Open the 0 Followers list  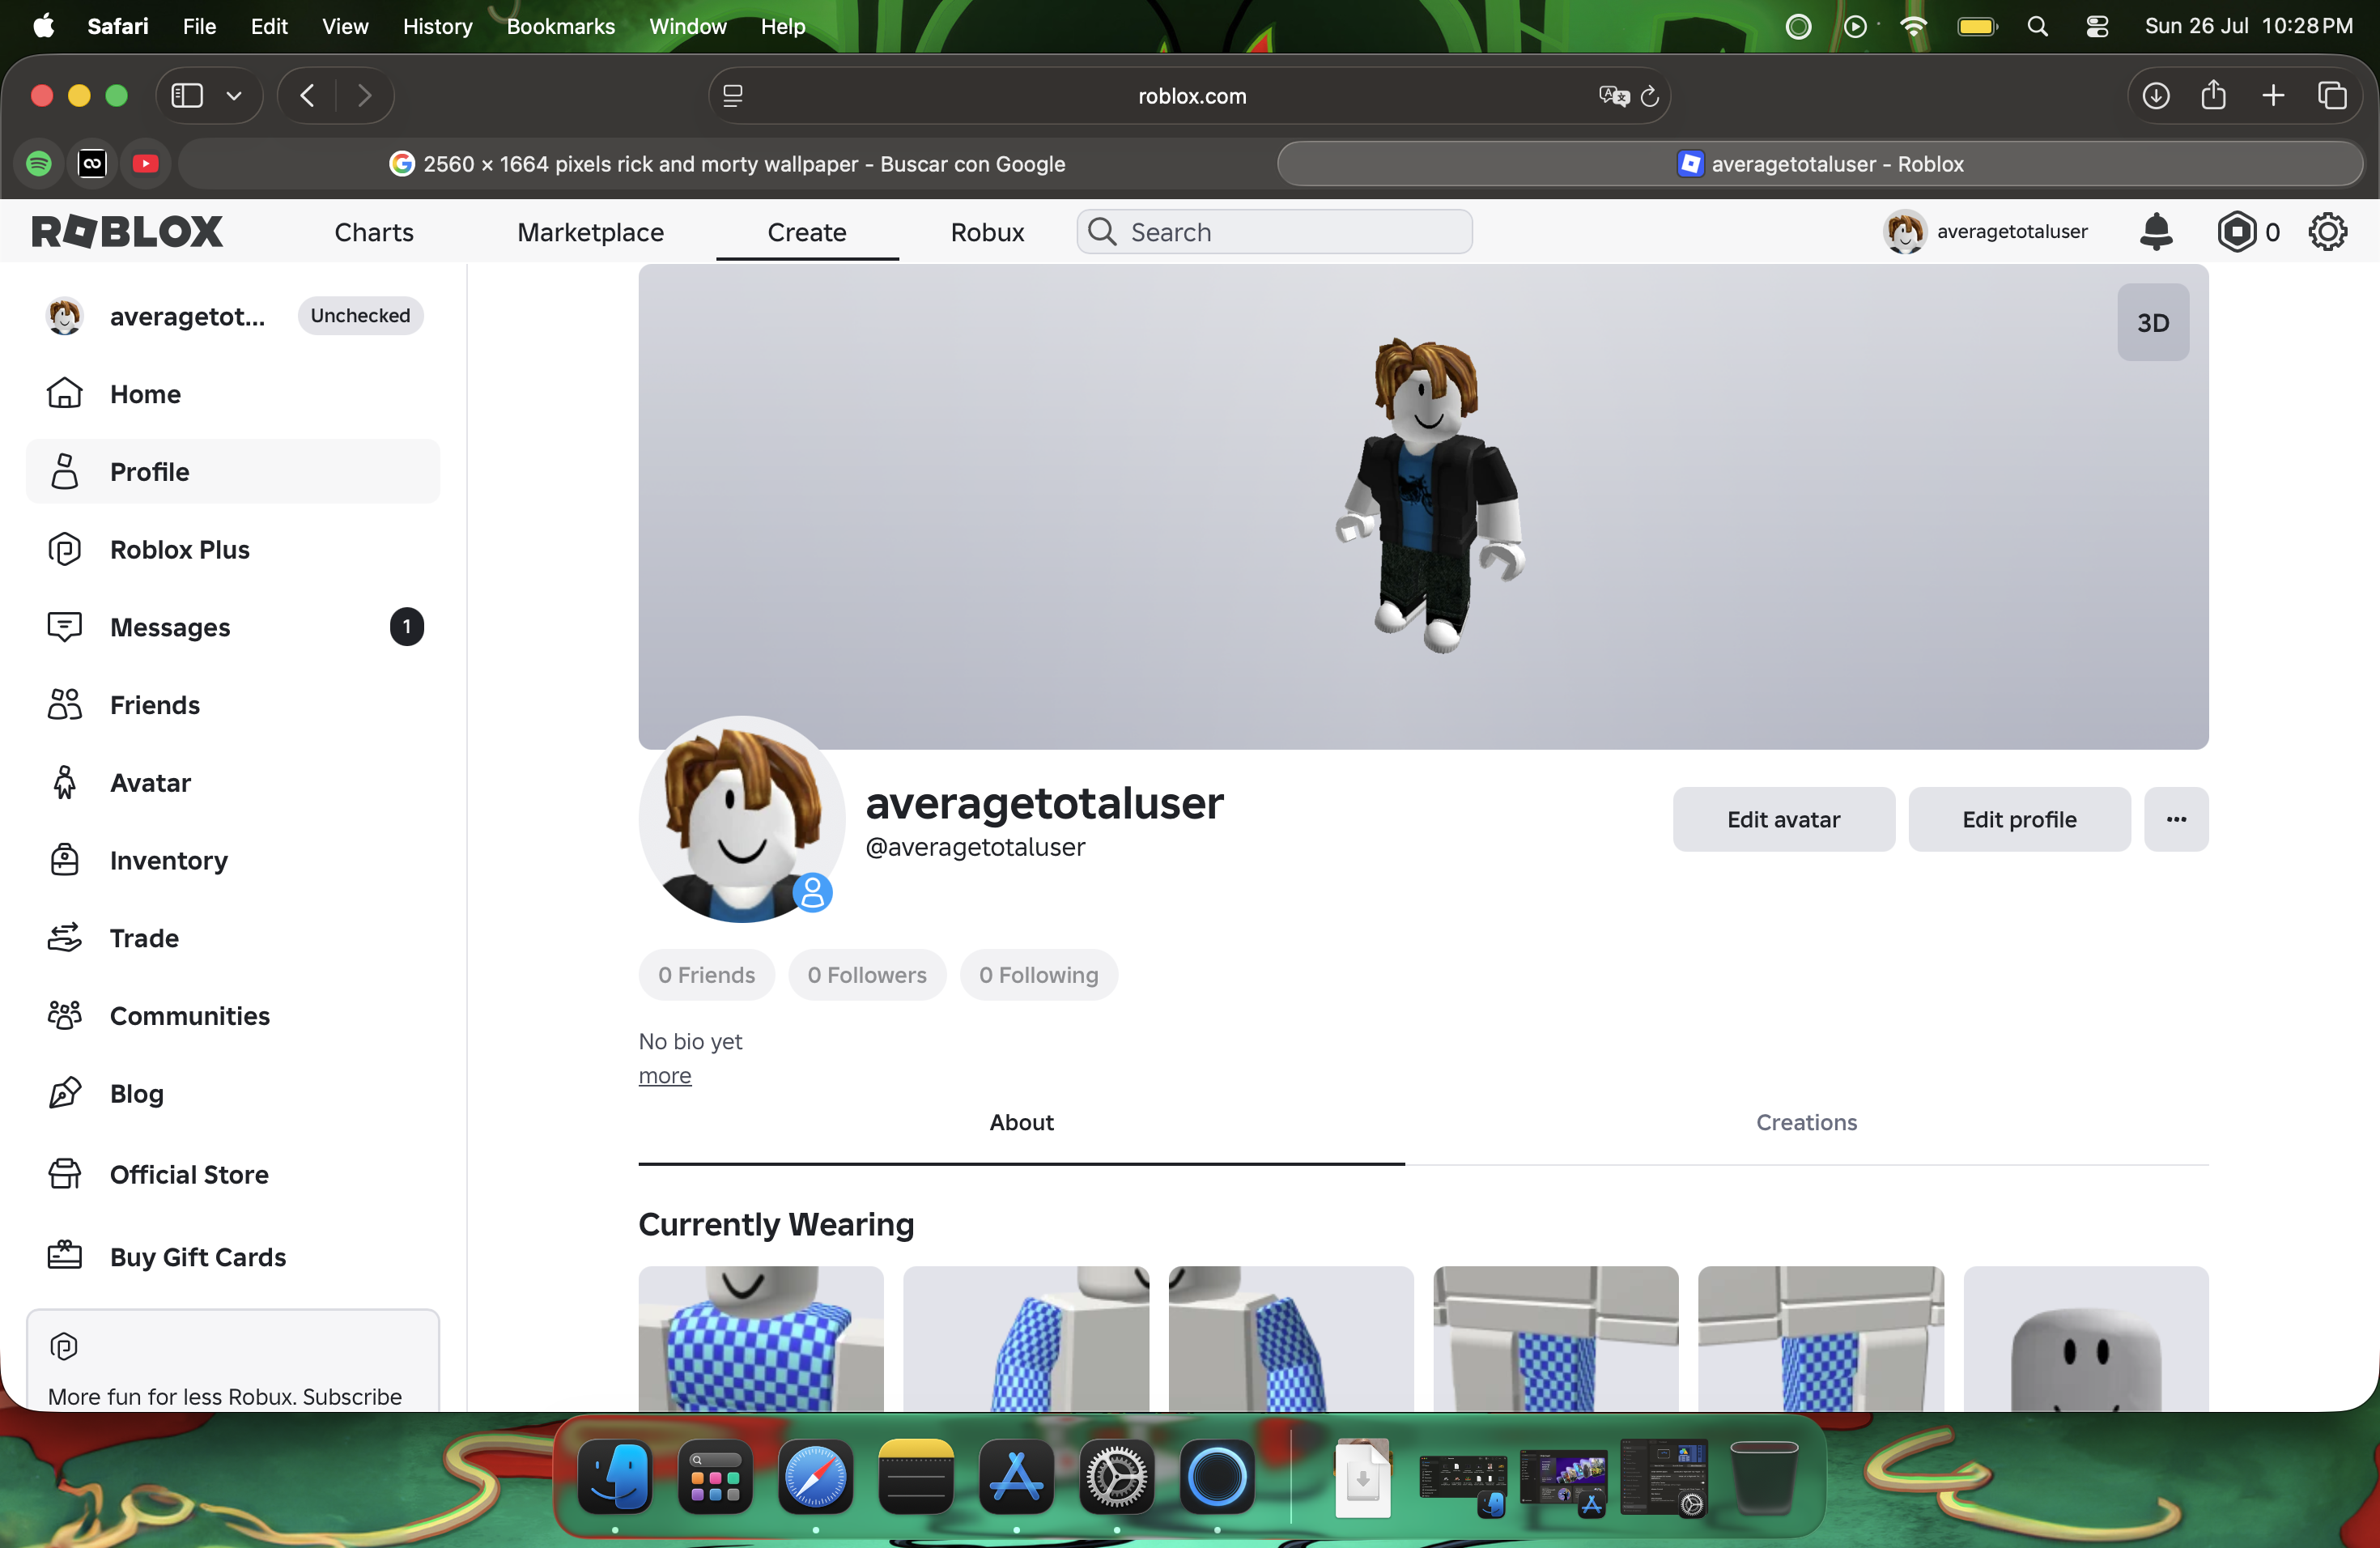click(x=867, y=974)
